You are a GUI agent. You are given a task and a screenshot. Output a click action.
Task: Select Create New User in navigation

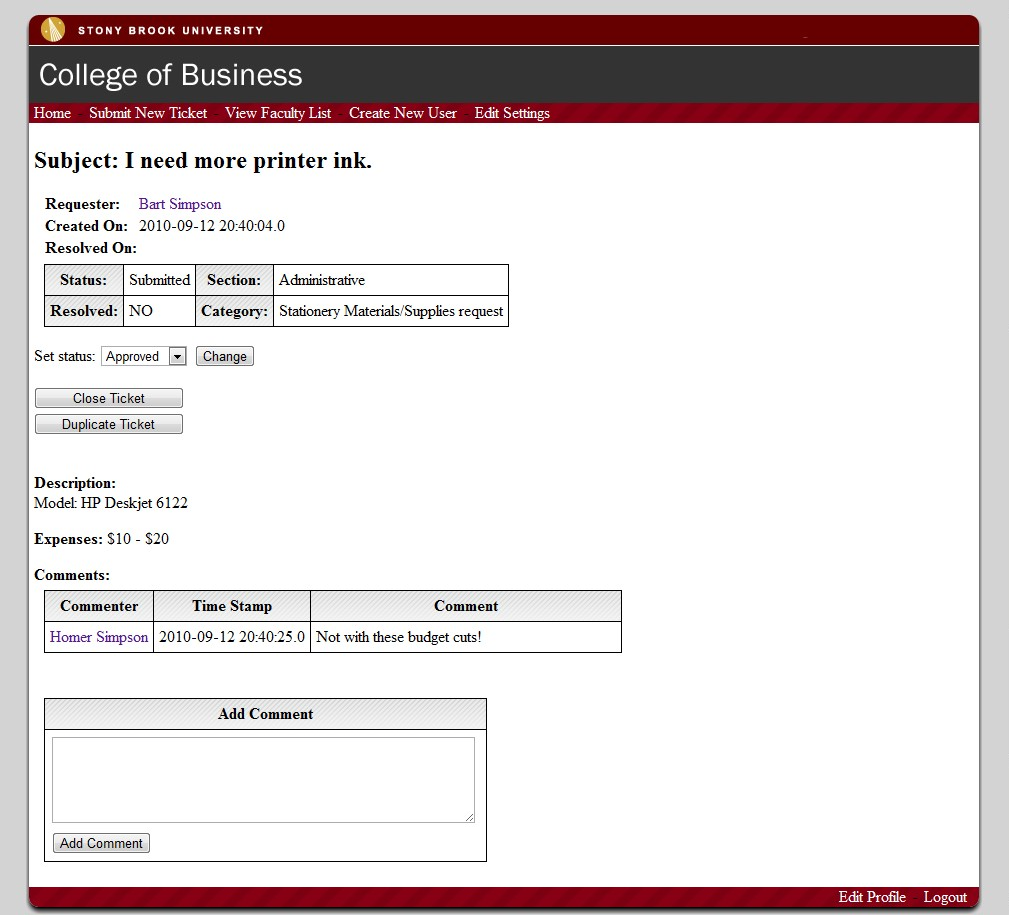click(402, 113)
